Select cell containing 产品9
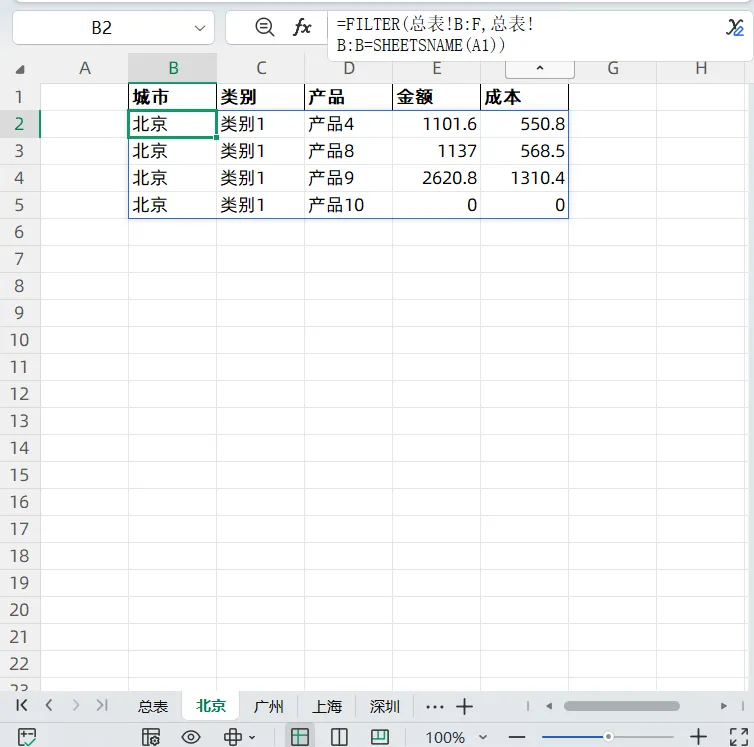 (x=349, y=178)
